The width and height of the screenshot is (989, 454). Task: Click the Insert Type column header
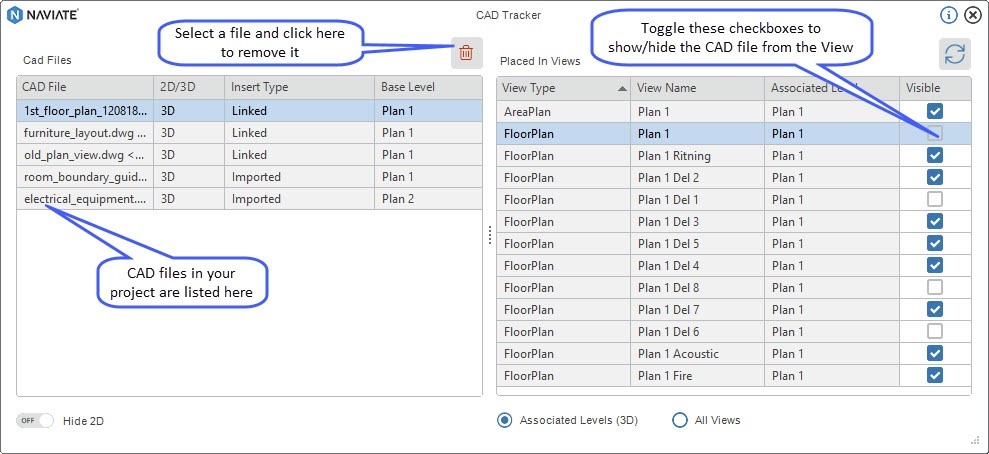[x=300, y=87]
